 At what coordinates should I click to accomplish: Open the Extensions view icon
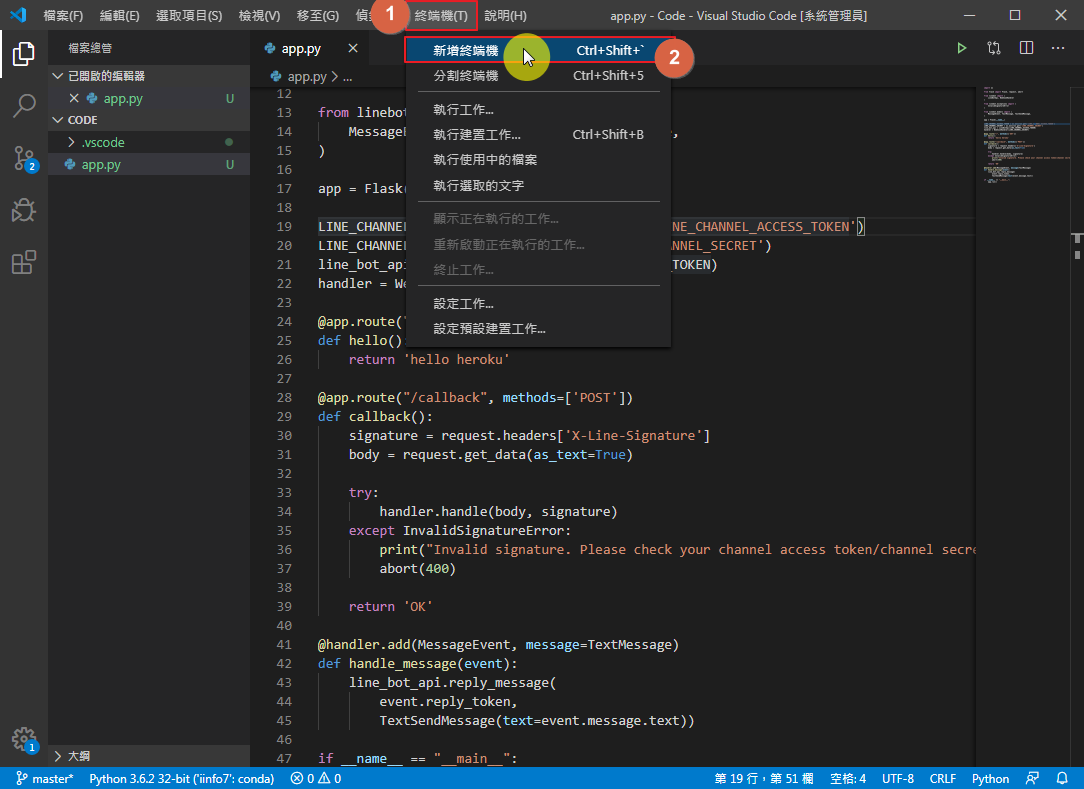coord(24,262)
